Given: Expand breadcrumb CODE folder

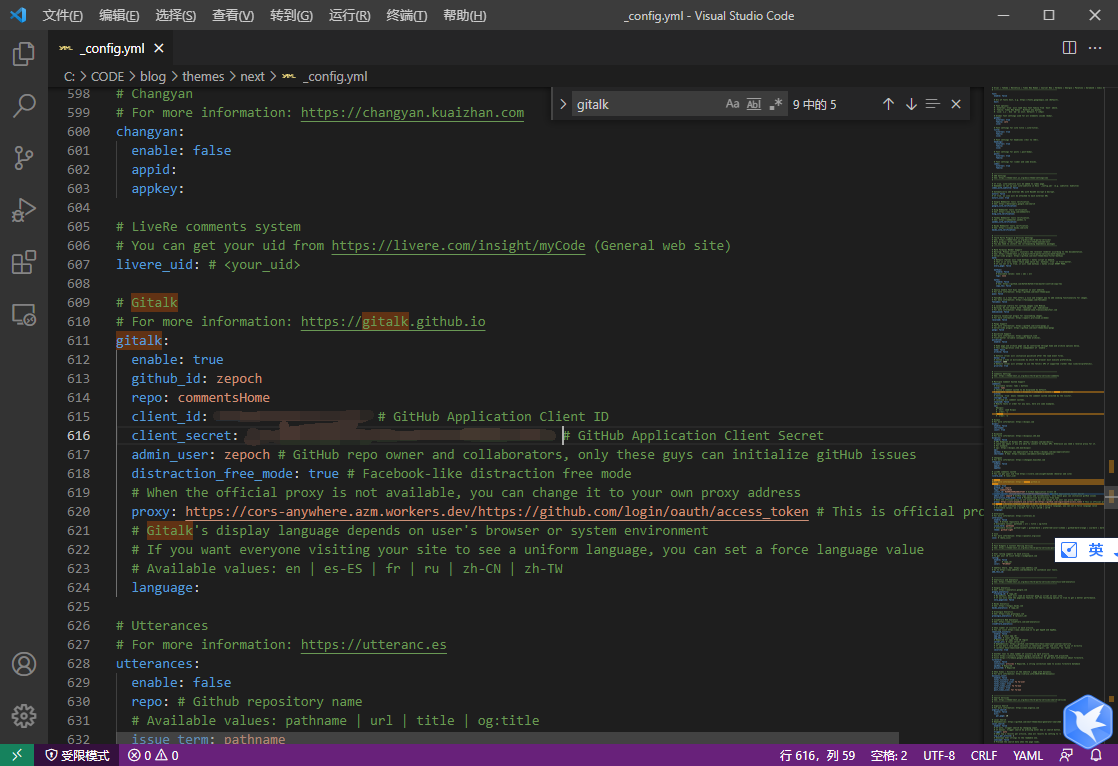Looking at the screenshot, I should (107, 76).
